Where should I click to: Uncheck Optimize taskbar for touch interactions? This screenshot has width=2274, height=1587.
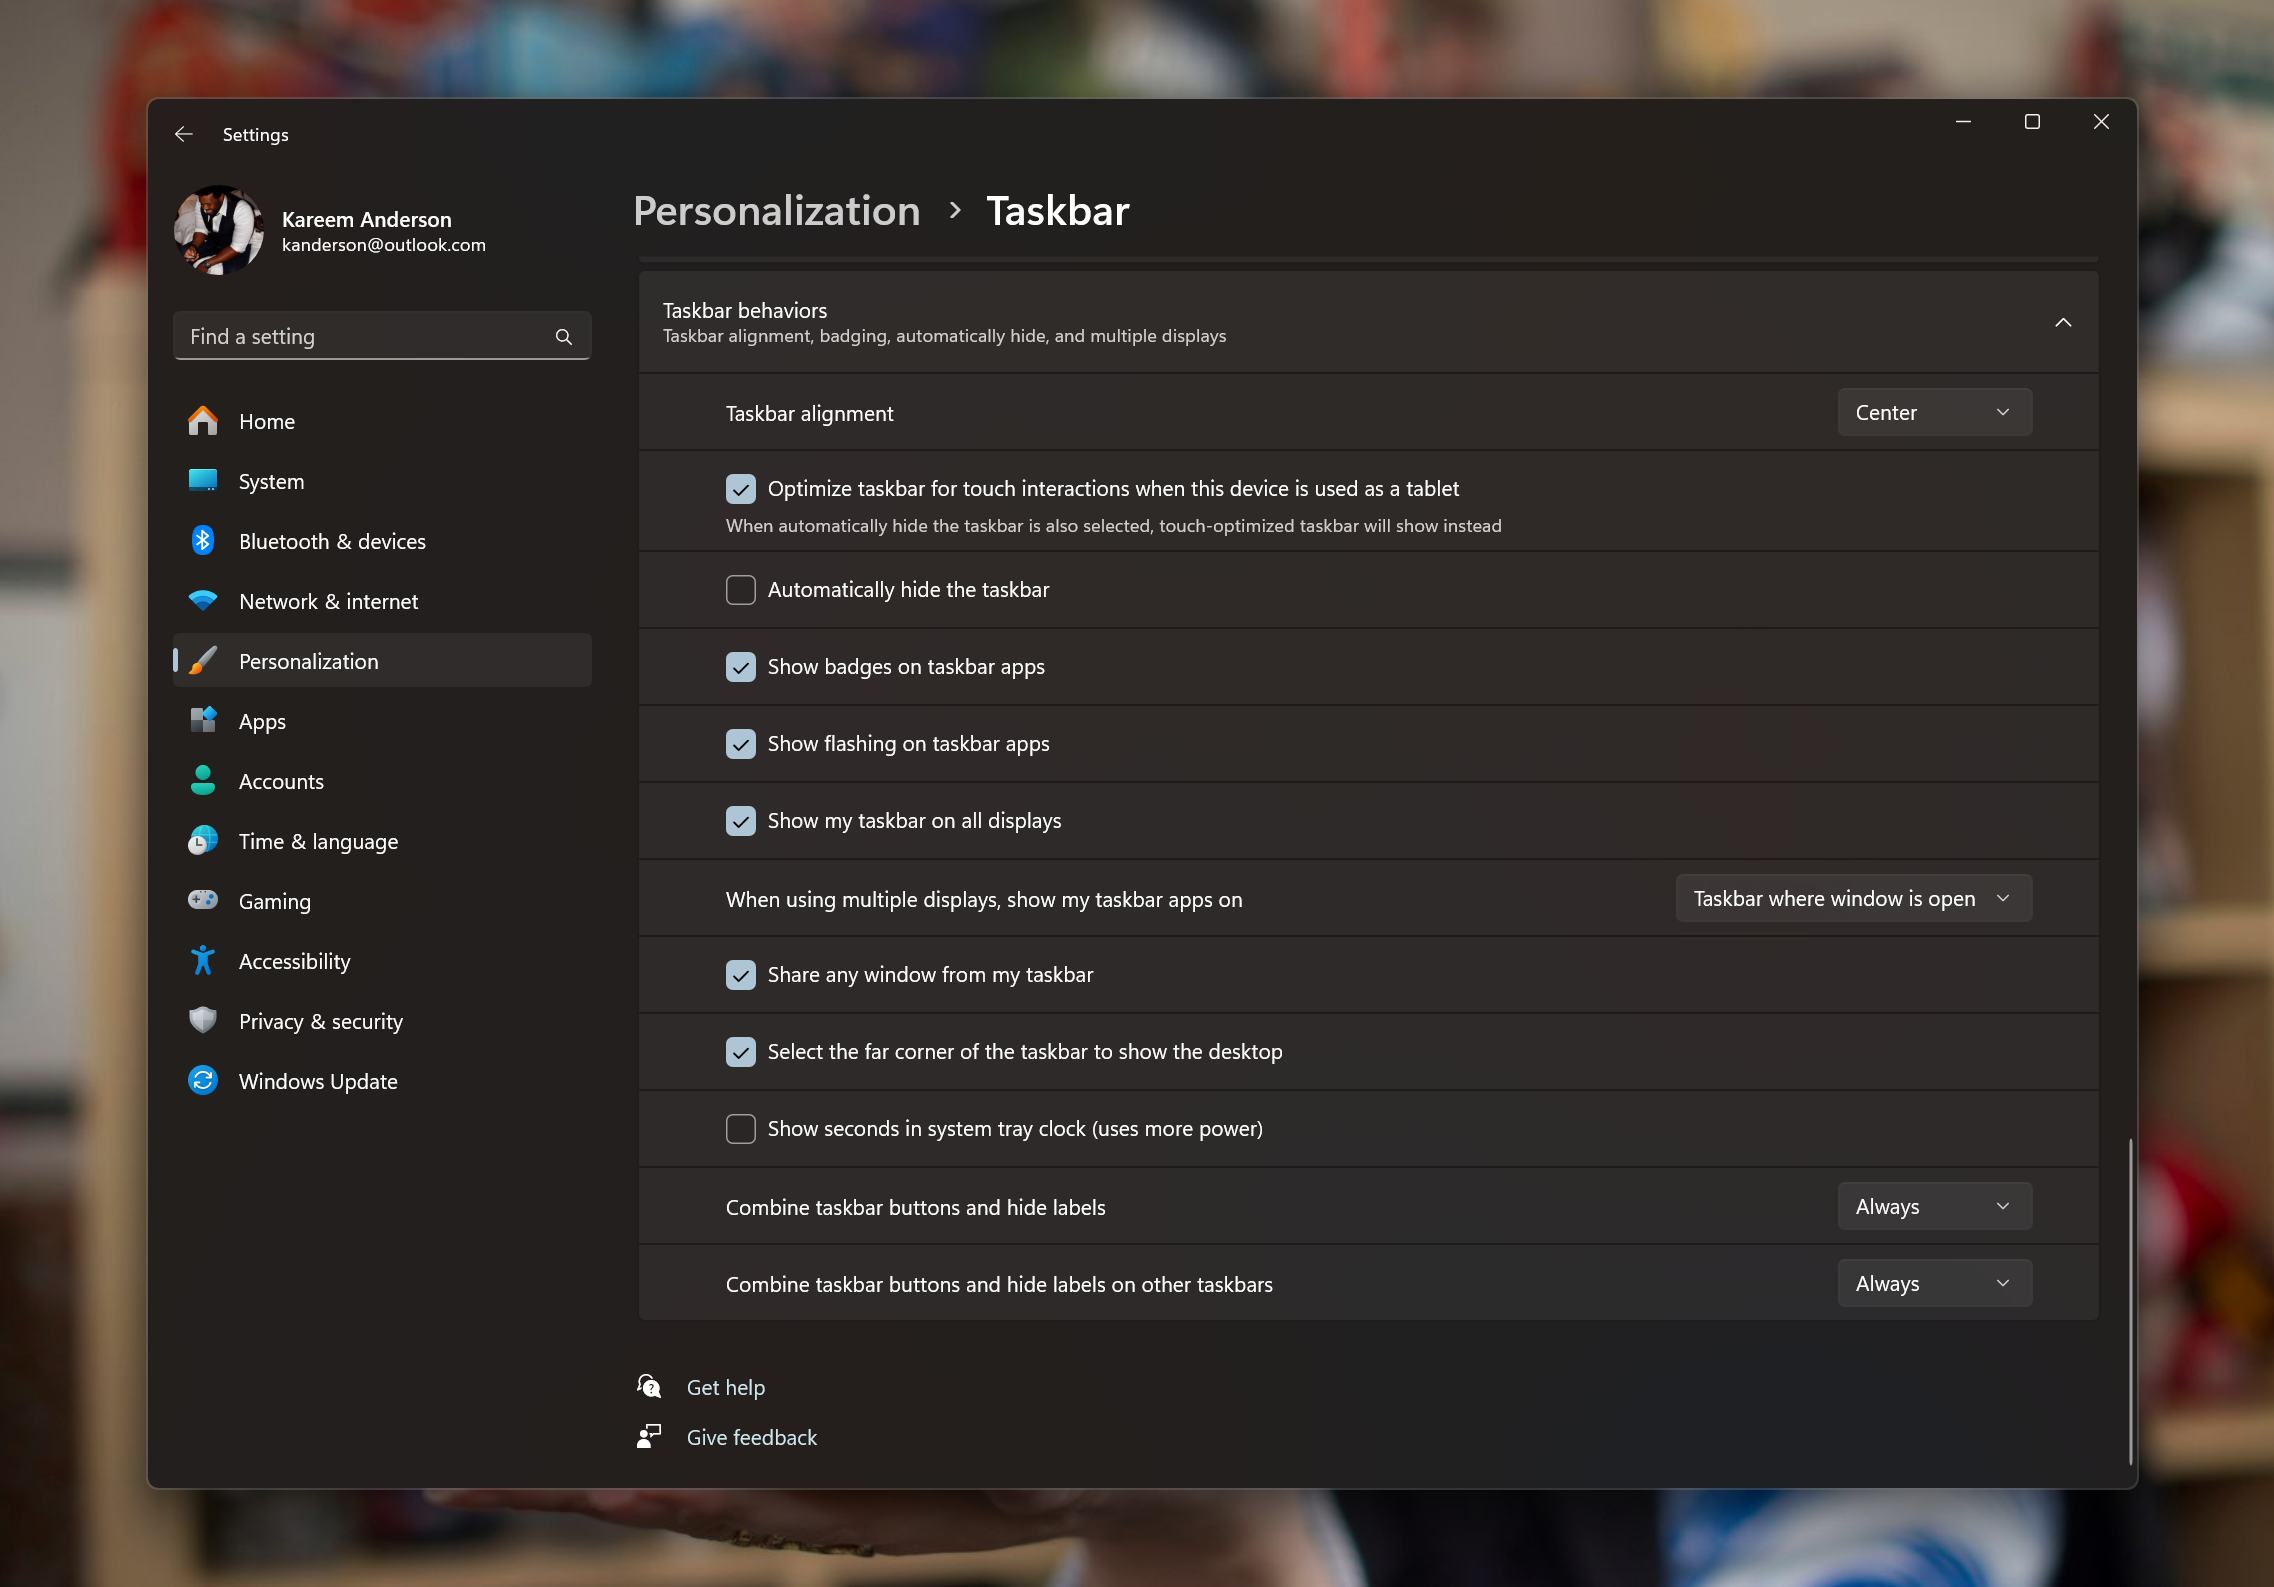[x=741, y=489]
